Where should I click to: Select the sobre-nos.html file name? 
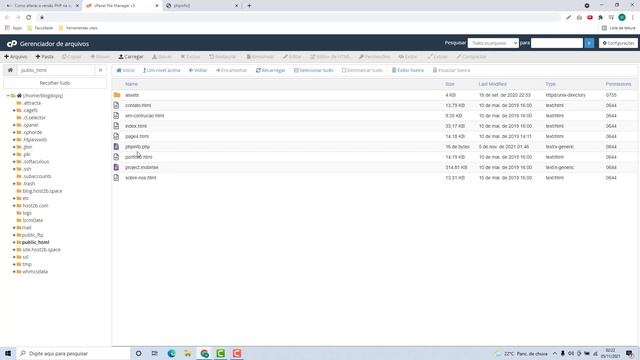[141, 178]
